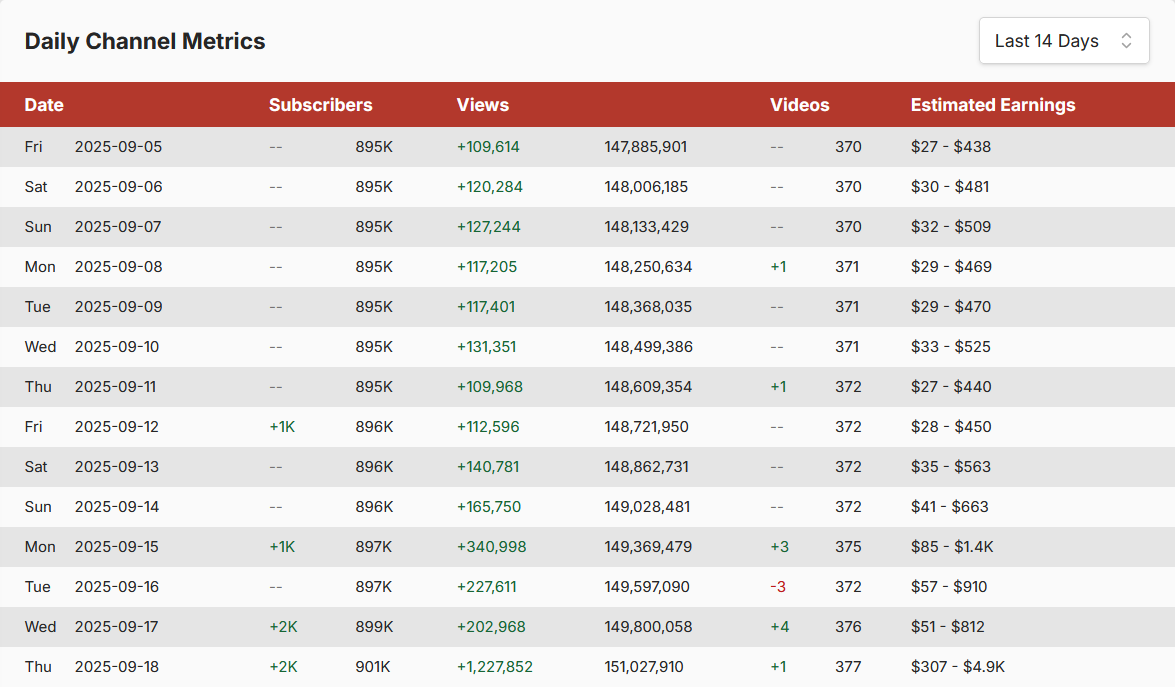The image size is (1175, 687).
Task: Click the Date column header
Action: [x=44, y=105]
